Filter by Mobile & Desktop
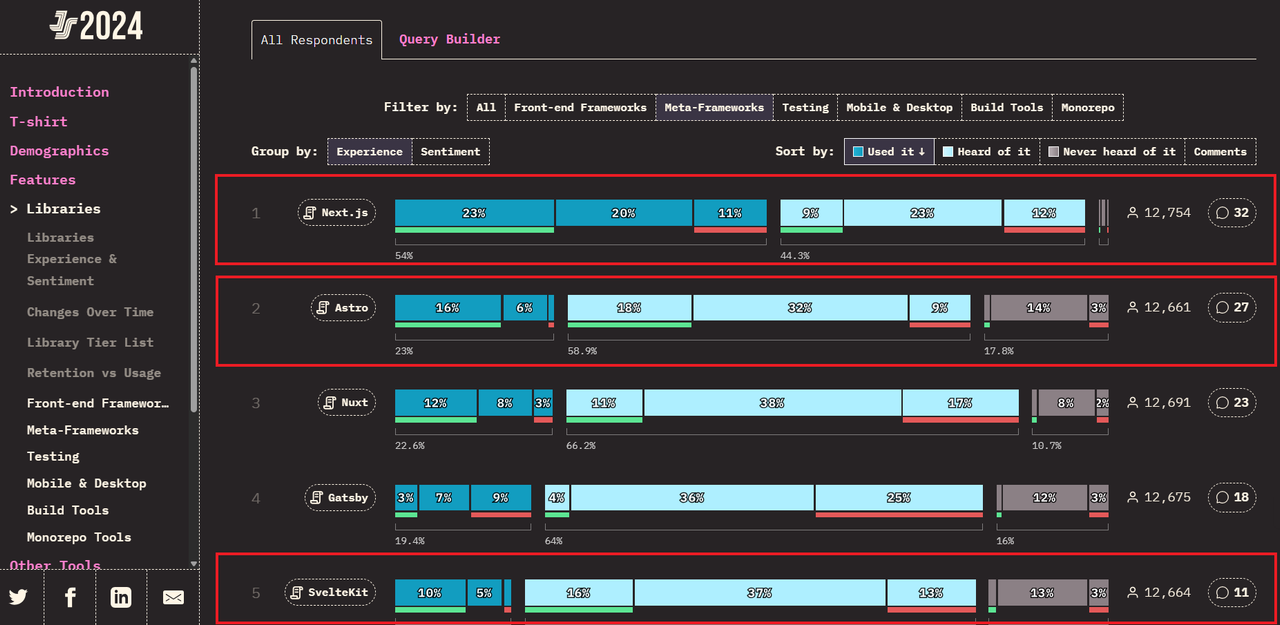The image size is (1280, 625). (x=900, y=107)
